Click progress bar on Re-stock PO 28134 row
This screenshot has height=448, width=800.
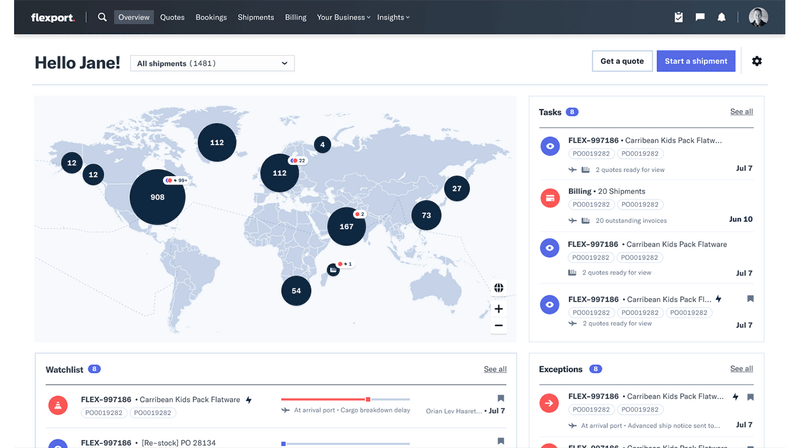coord(345,443)
